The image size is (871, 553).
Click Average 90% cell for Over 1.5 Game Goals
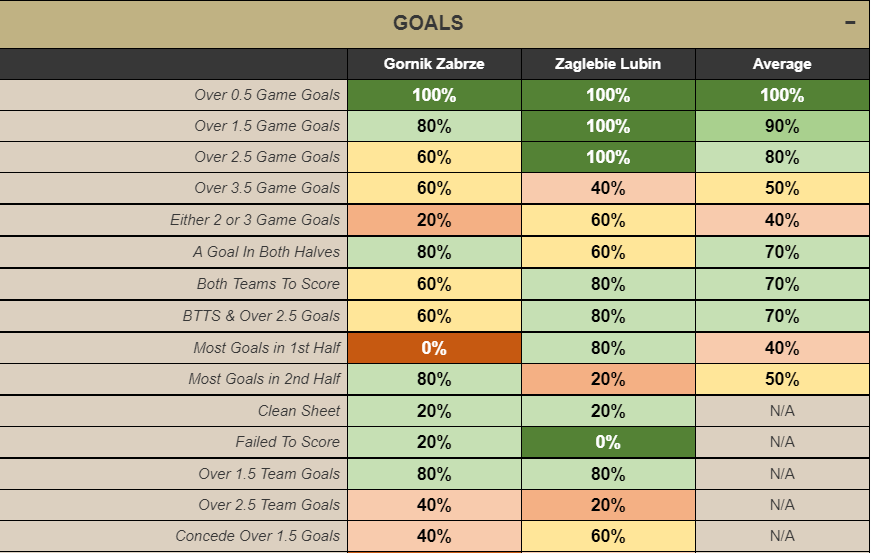[782, 126]
